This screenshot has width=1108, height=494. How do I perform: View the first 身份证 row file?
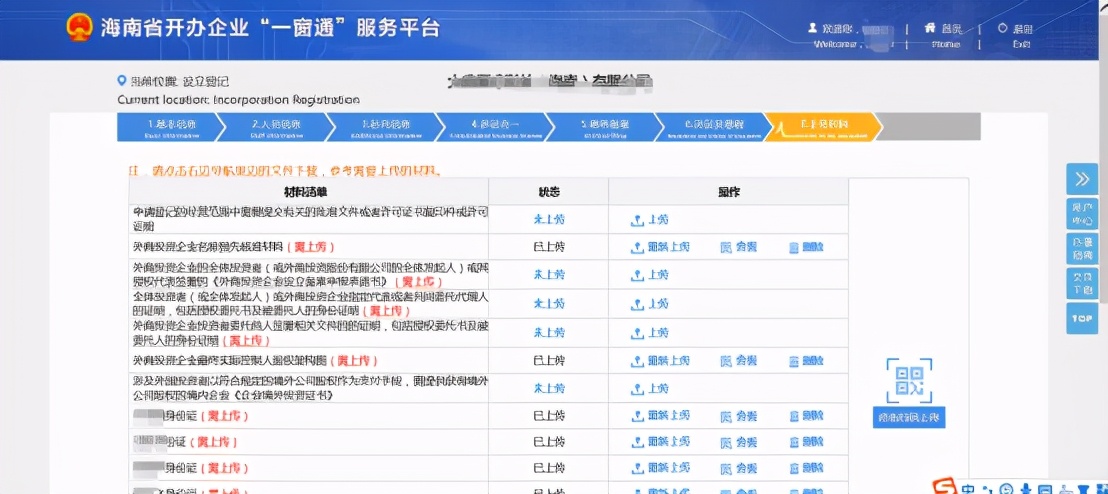tap(738, 416)
